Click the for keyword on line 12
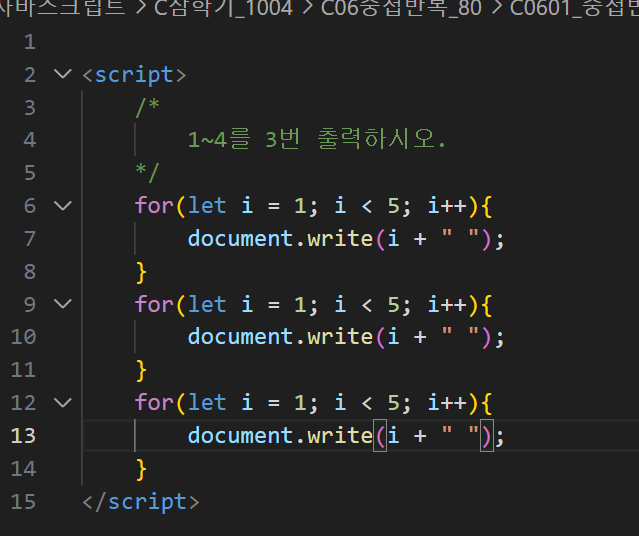The width and height of the screenshot is (639, 536). [x=154, y=402]
